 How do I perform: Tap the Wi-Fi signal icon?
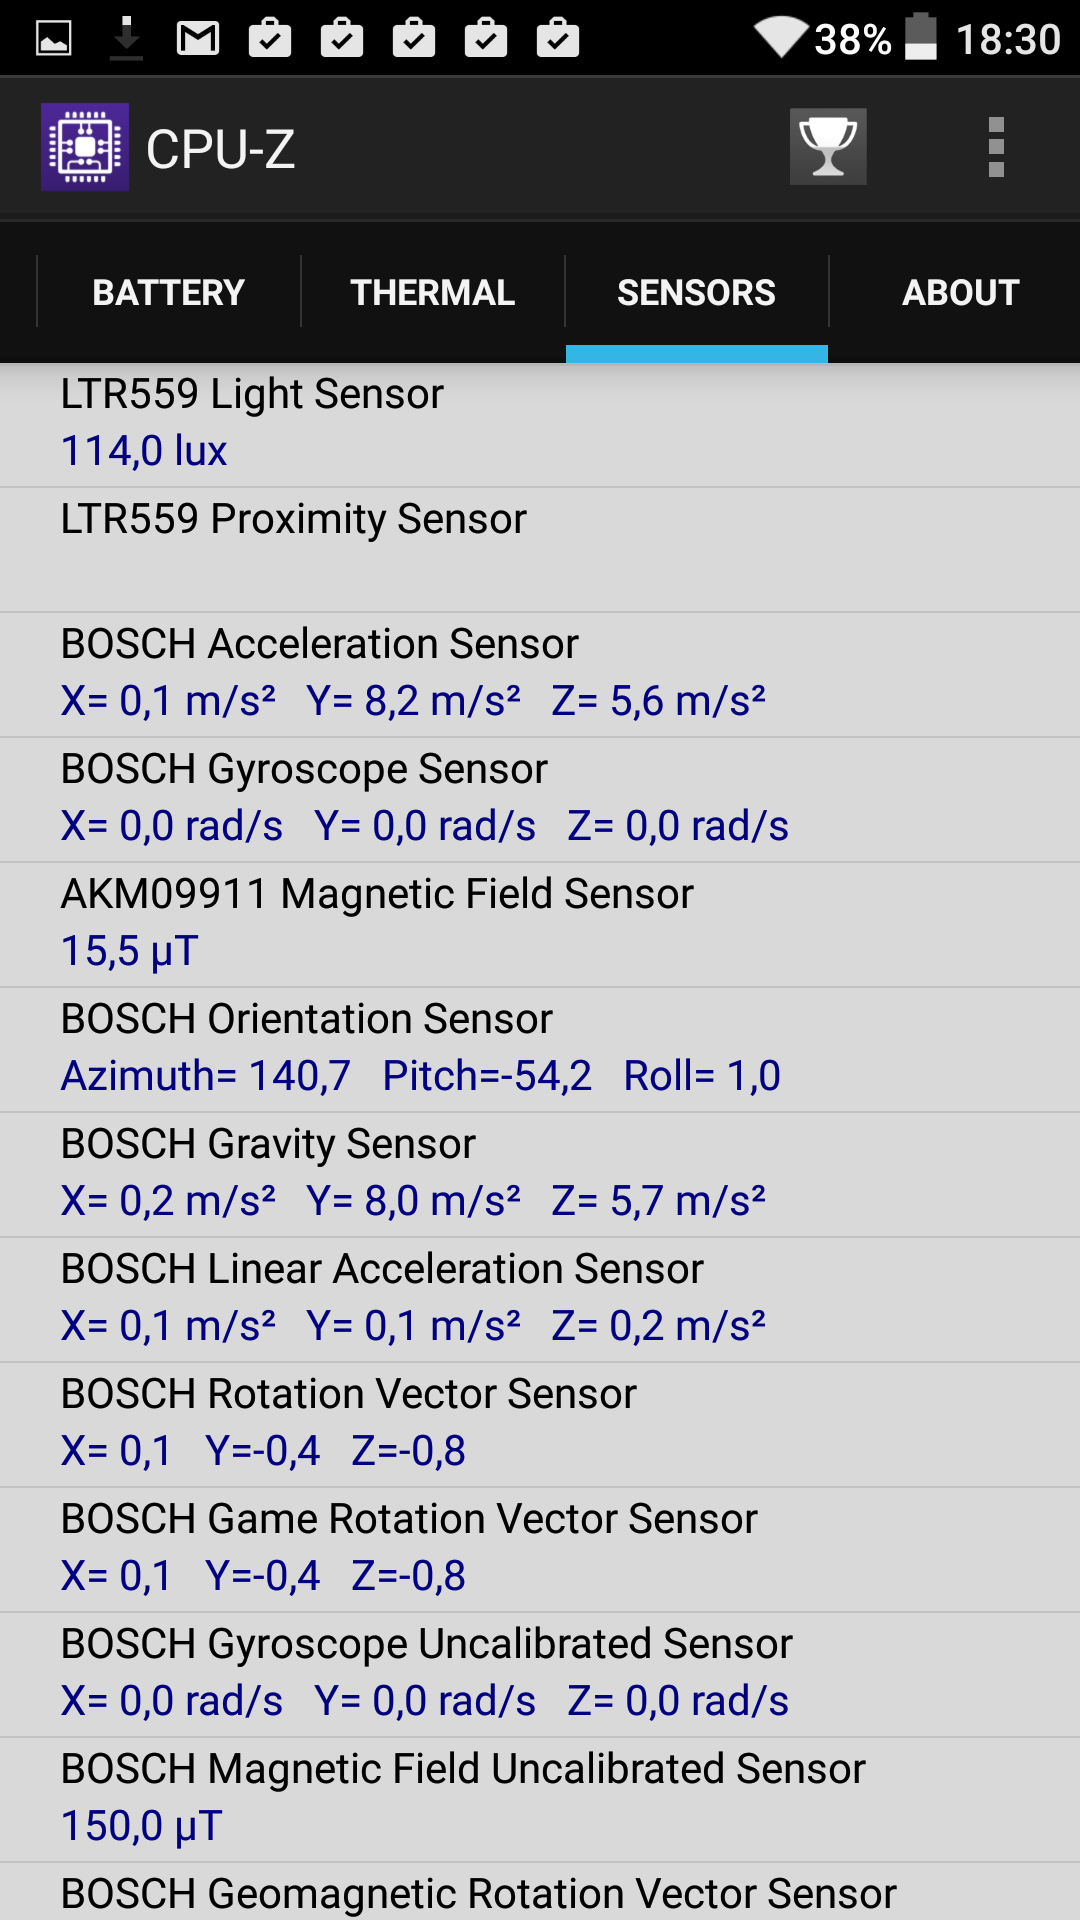[780, 38]
